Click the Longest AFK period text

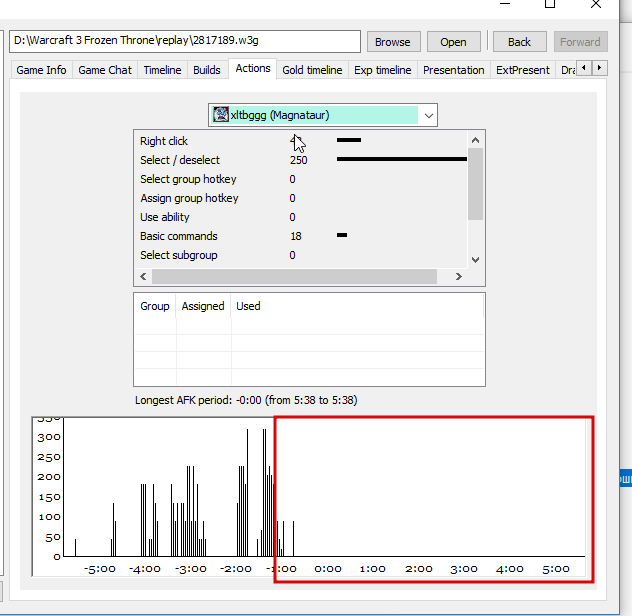(246, 400)
